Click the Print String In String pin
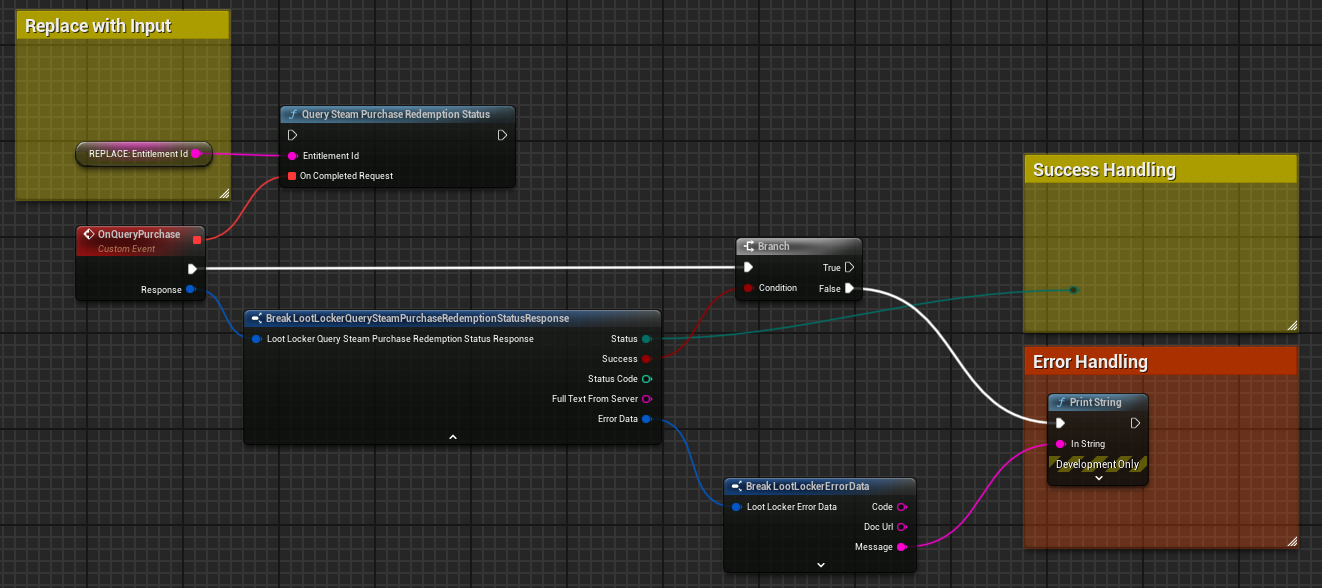Image resolution: width=1322 pixels, height=588 pixels. point(1060,444)
